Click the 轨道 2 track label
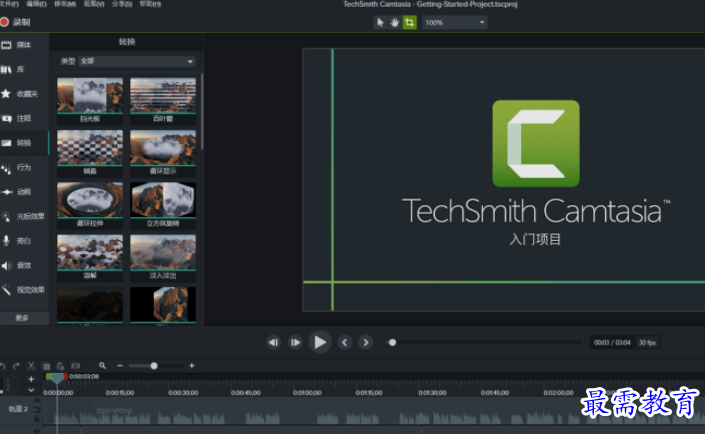The height and width of the screenshot is (434, 705). [x=18, y=409]
